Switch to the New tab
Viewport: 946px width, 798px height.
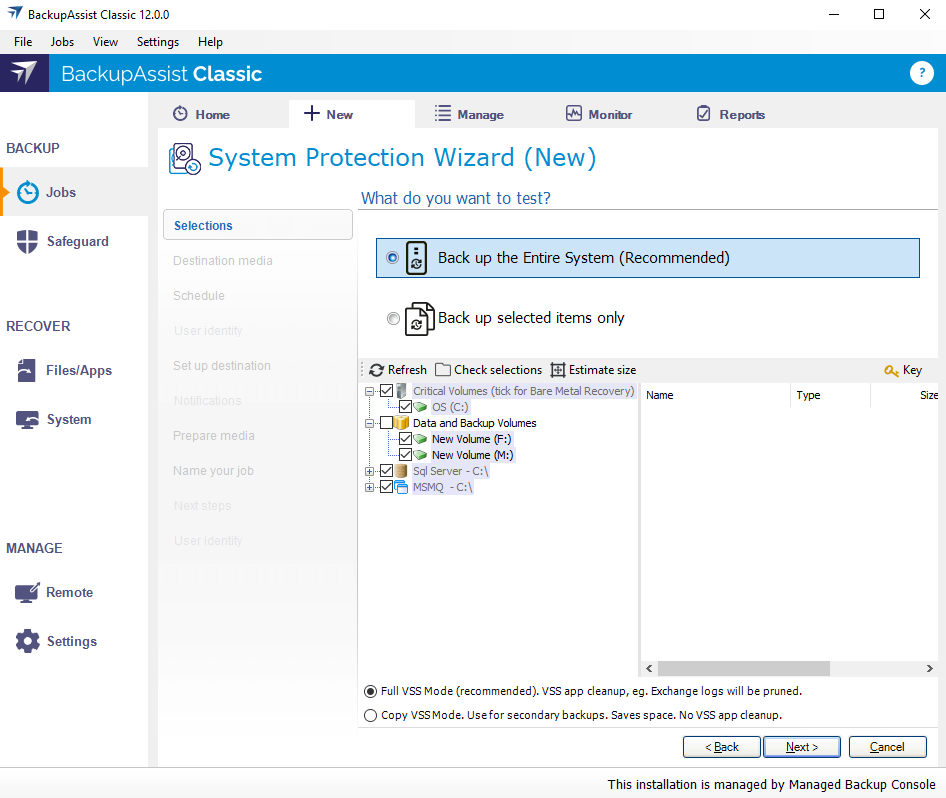(352, 114)
